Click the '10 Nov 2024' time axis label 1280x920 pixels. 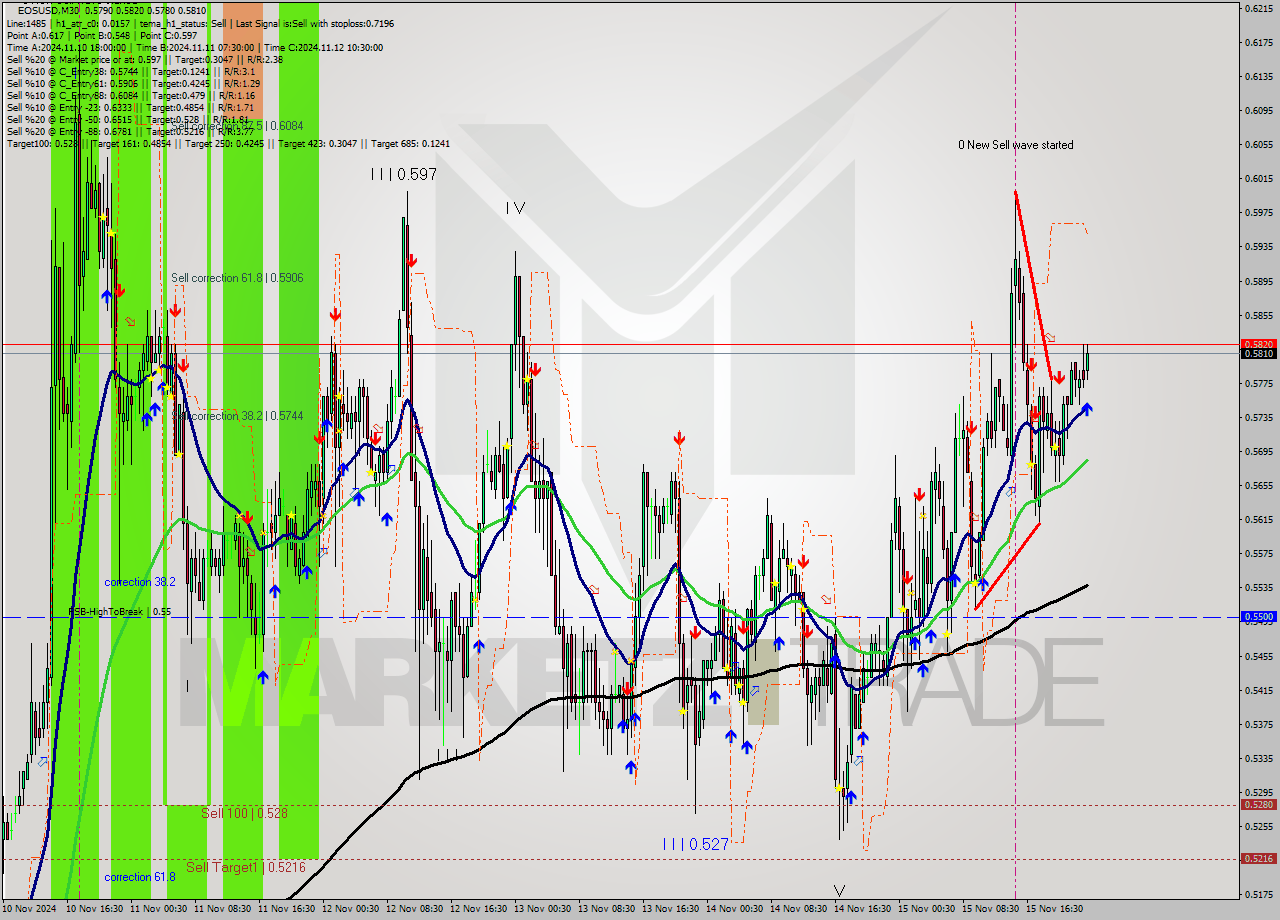click(30, 909)
